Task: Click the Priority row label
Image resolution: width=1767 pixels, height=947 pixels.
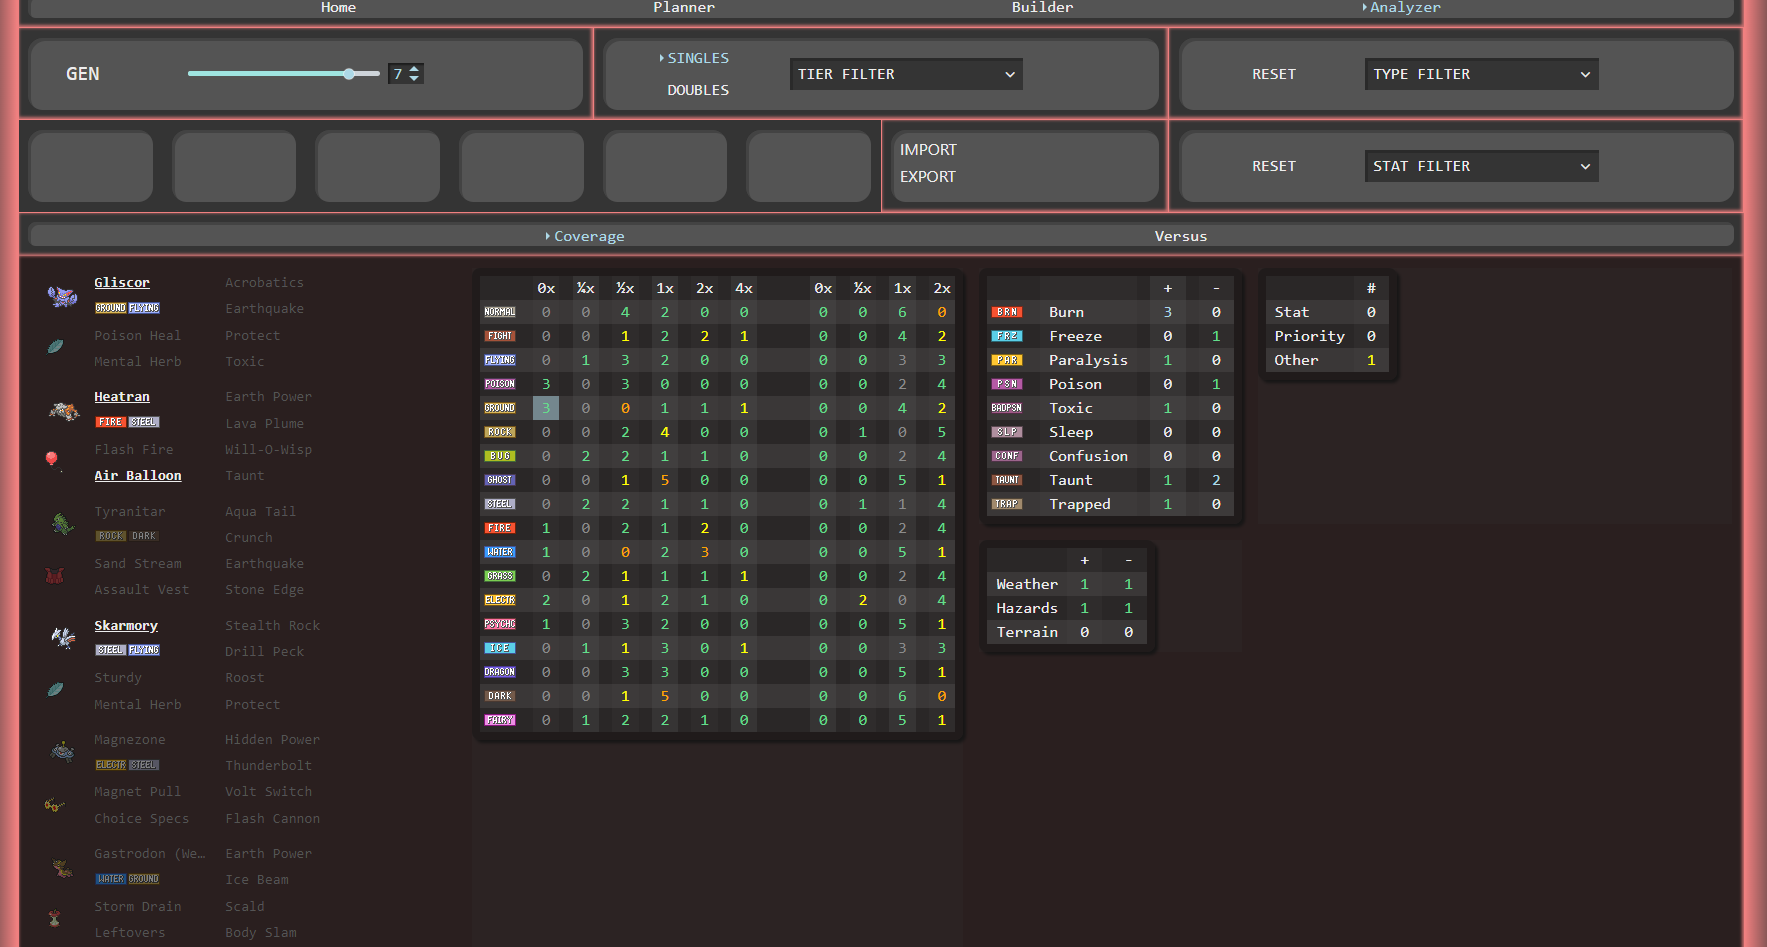Action: tap(1309, 336)
